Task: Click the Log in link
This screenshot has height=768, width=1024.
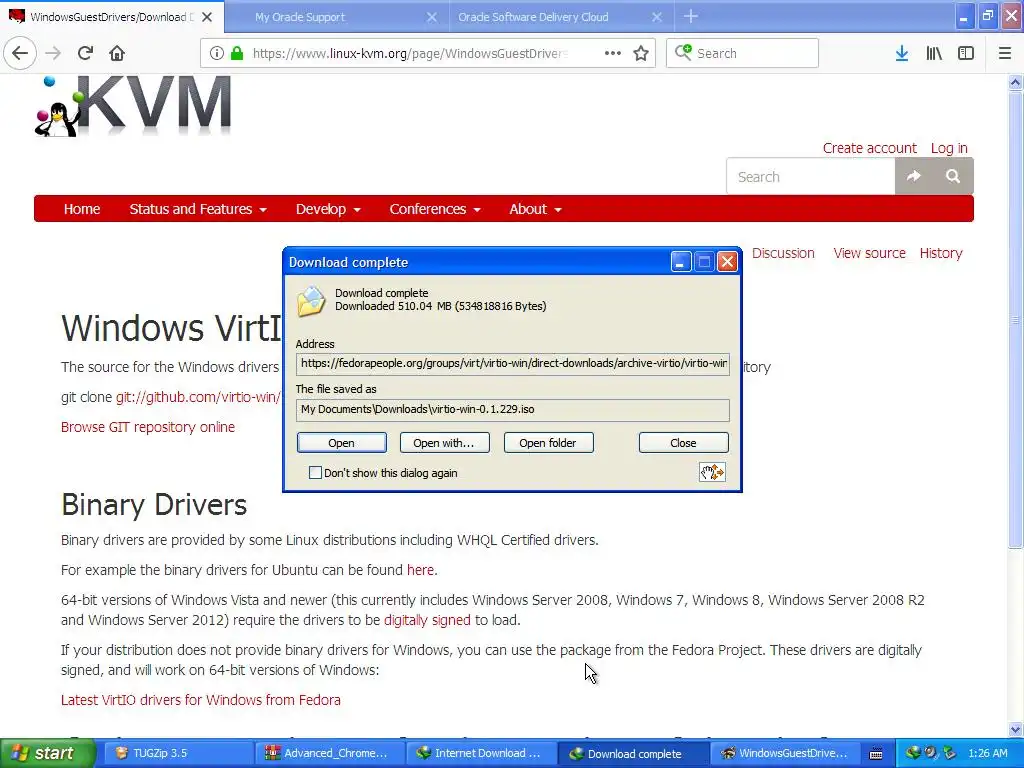Action: tap(949, 149)
